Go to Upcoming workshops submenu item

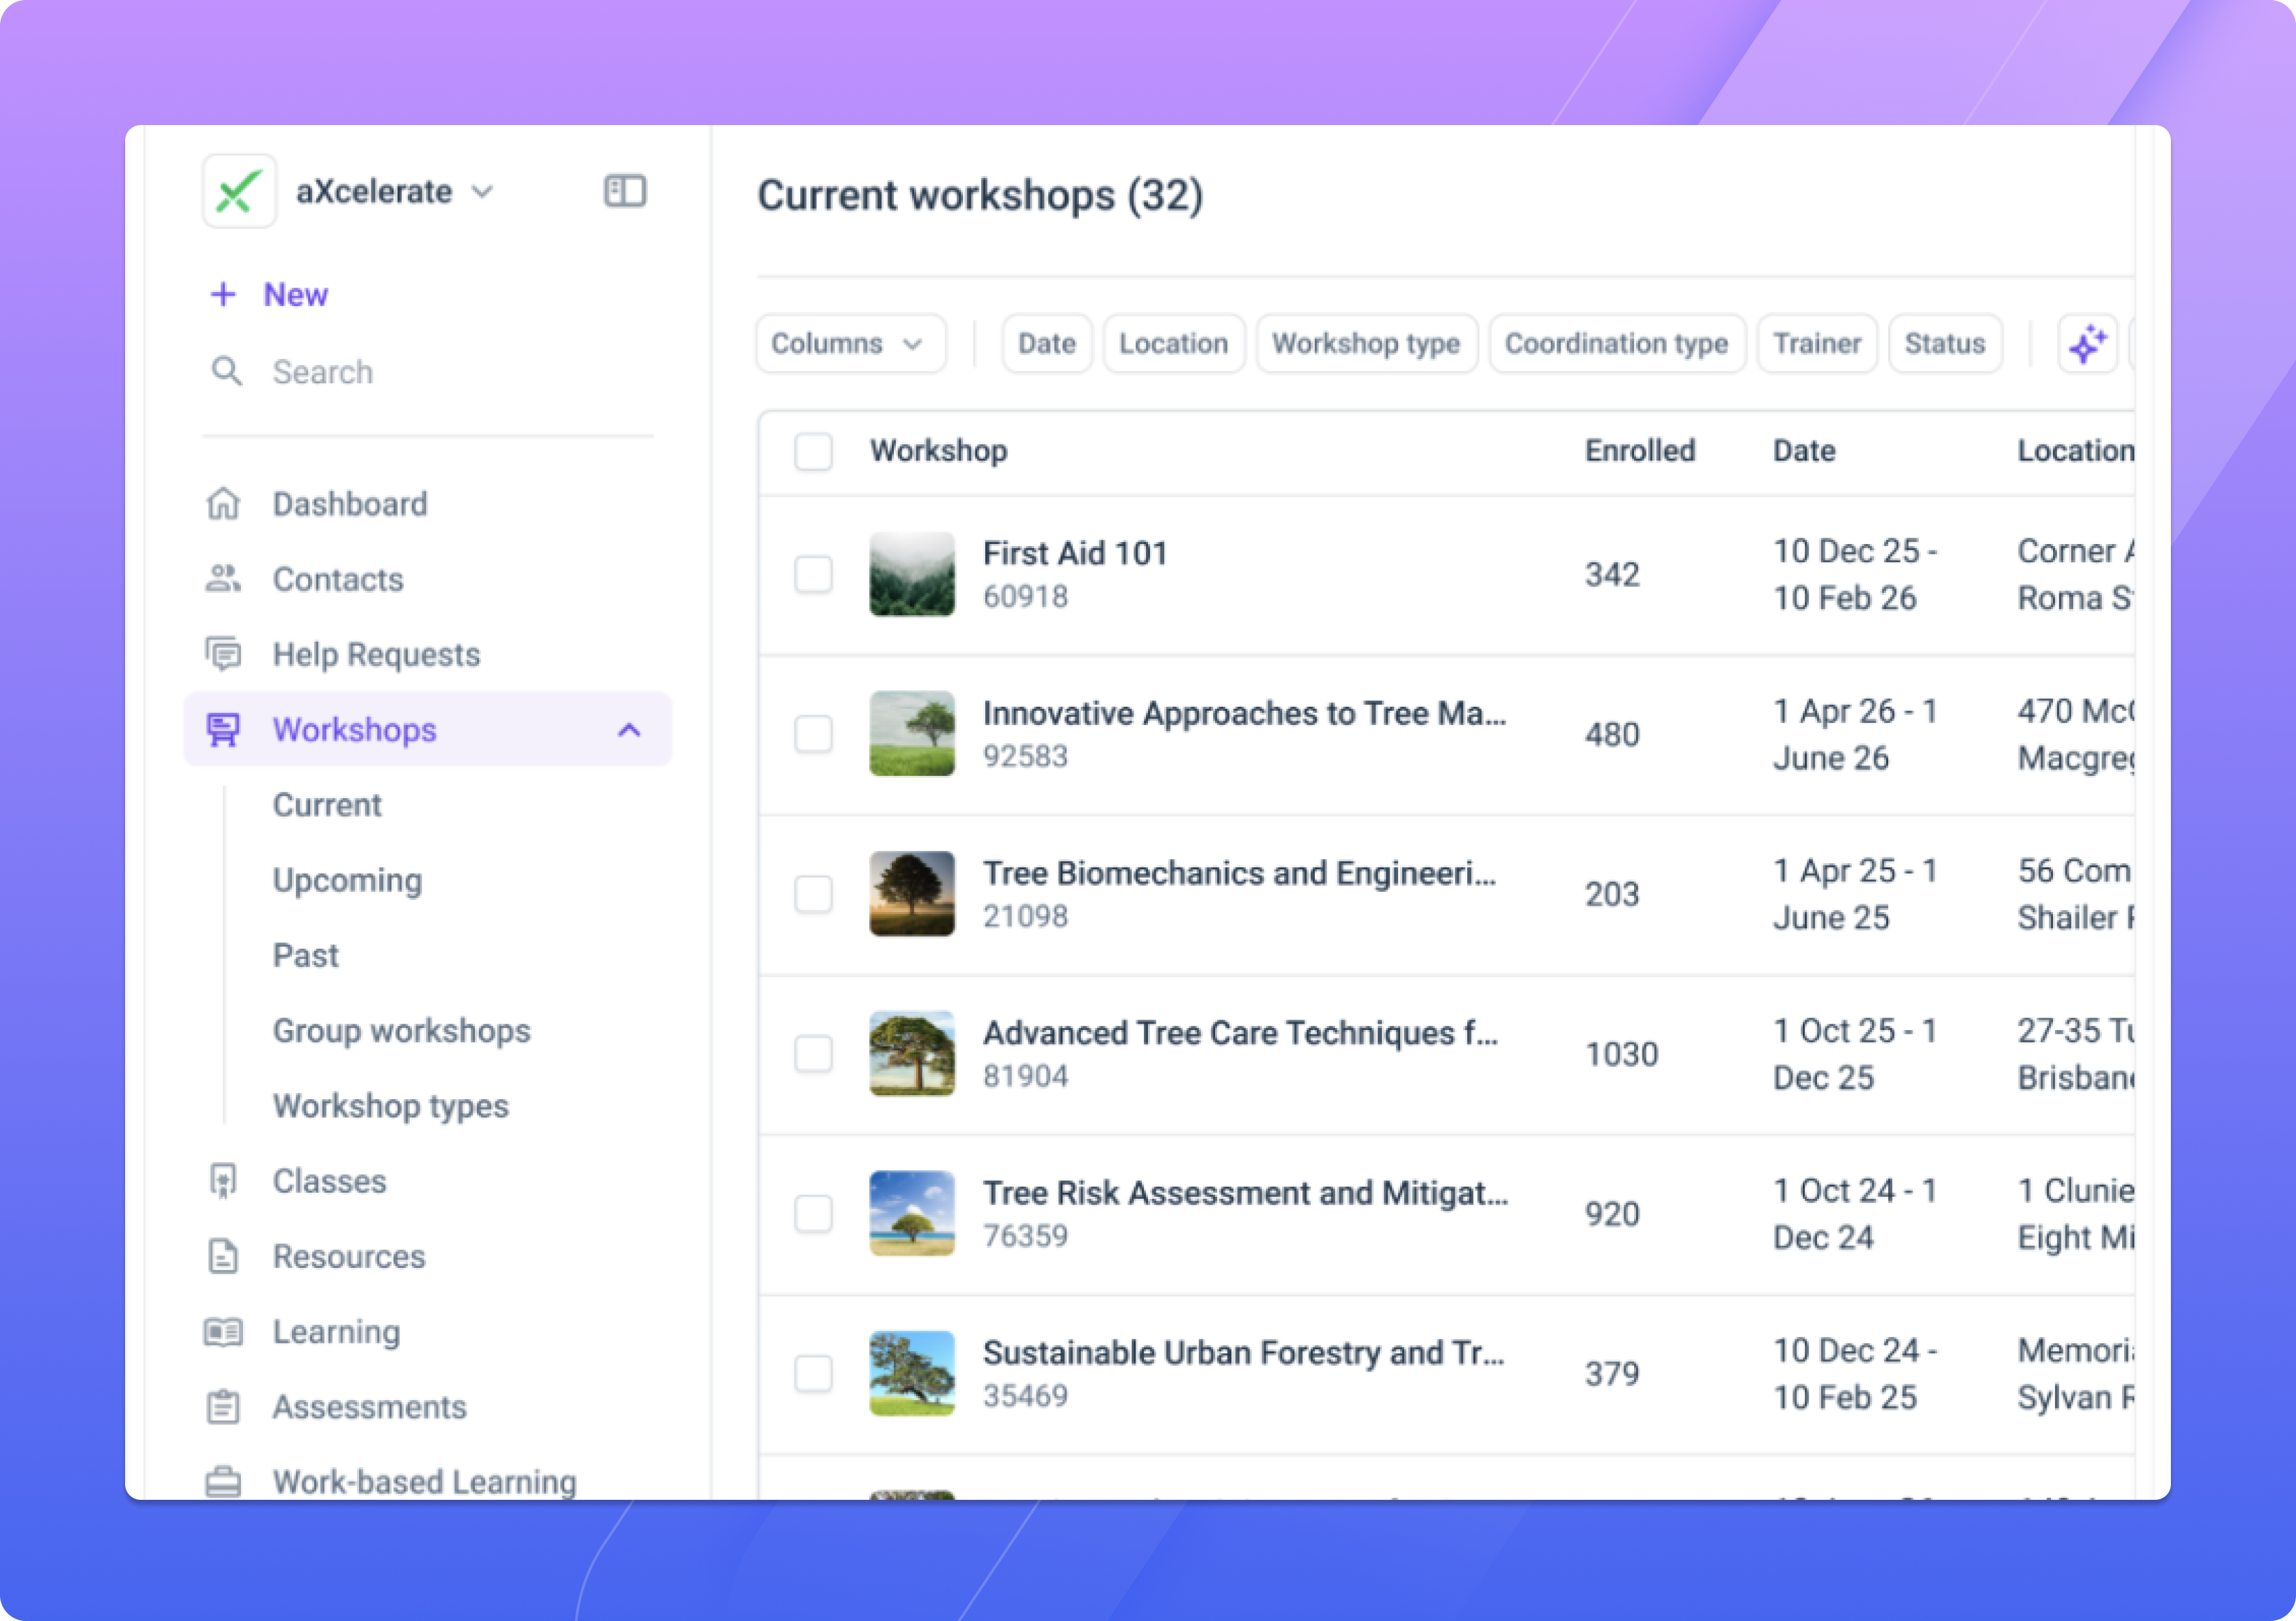pos(347,880)
